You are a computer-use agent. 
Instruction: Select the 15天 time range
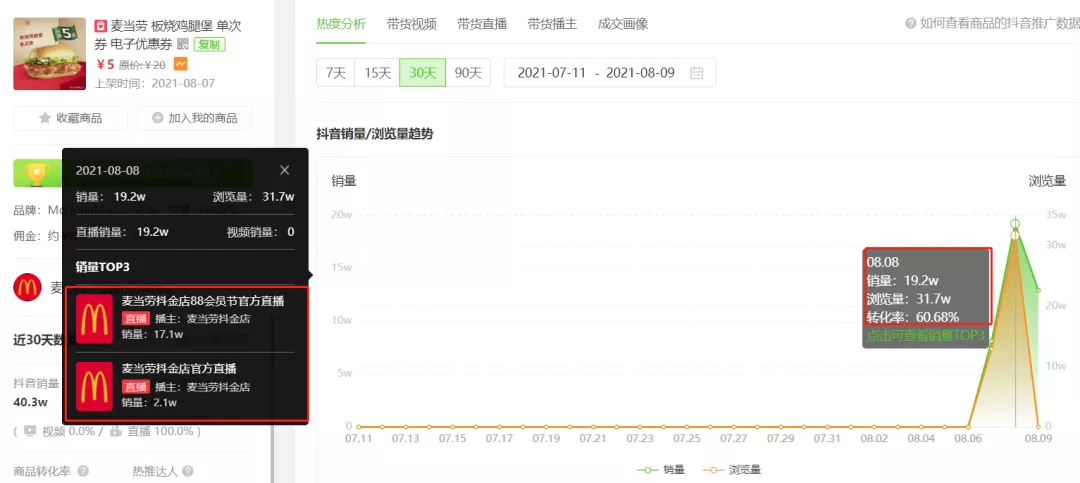click(x=377, y=72)
